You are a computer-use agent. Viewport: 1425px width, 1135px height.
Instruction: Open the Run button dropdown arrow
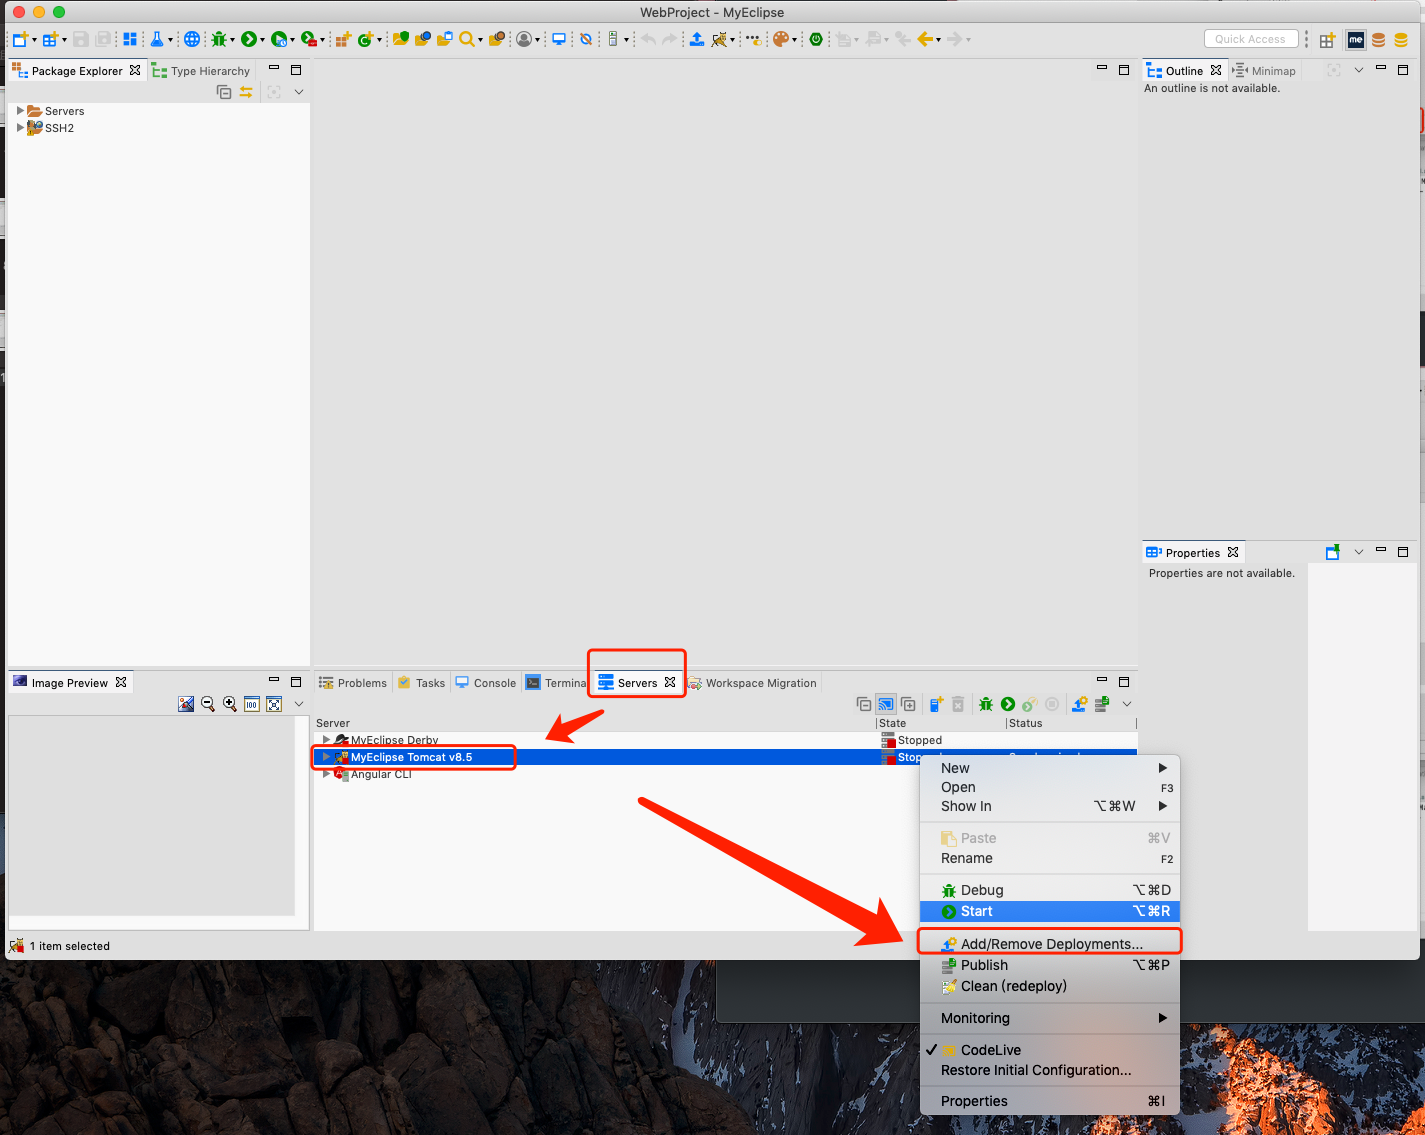(x=263, y=40)
